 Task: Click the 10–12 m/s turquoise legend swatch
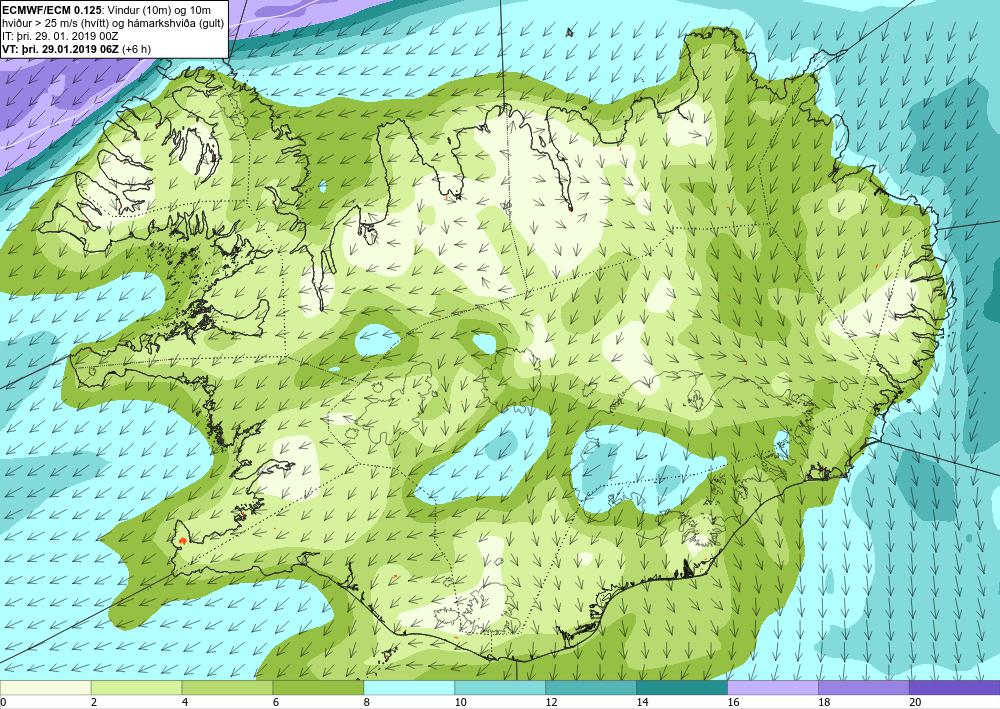[x=500, y=688]
